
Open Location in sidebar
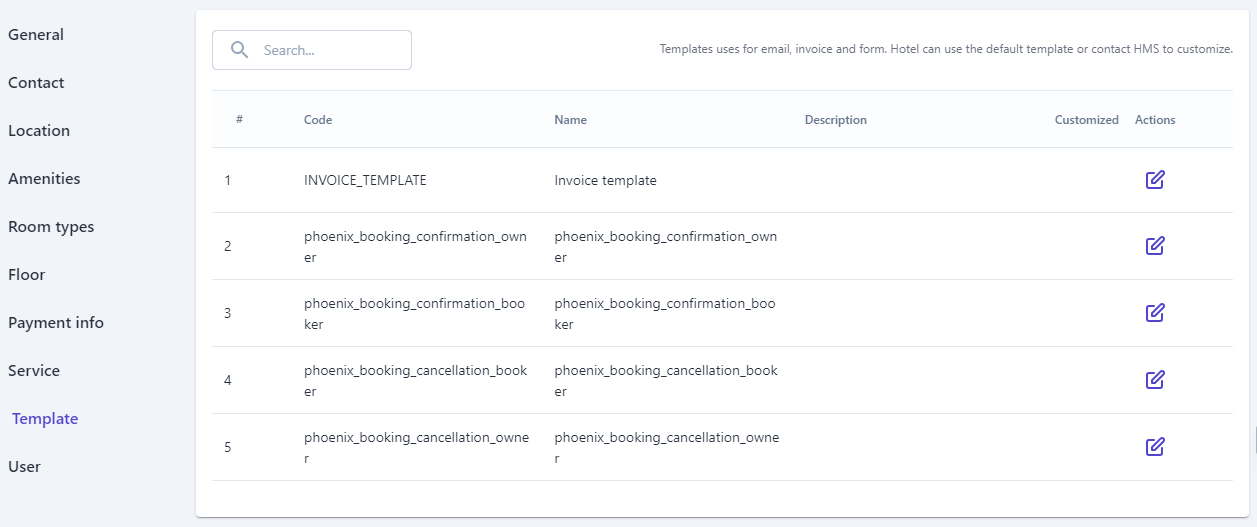39,131
